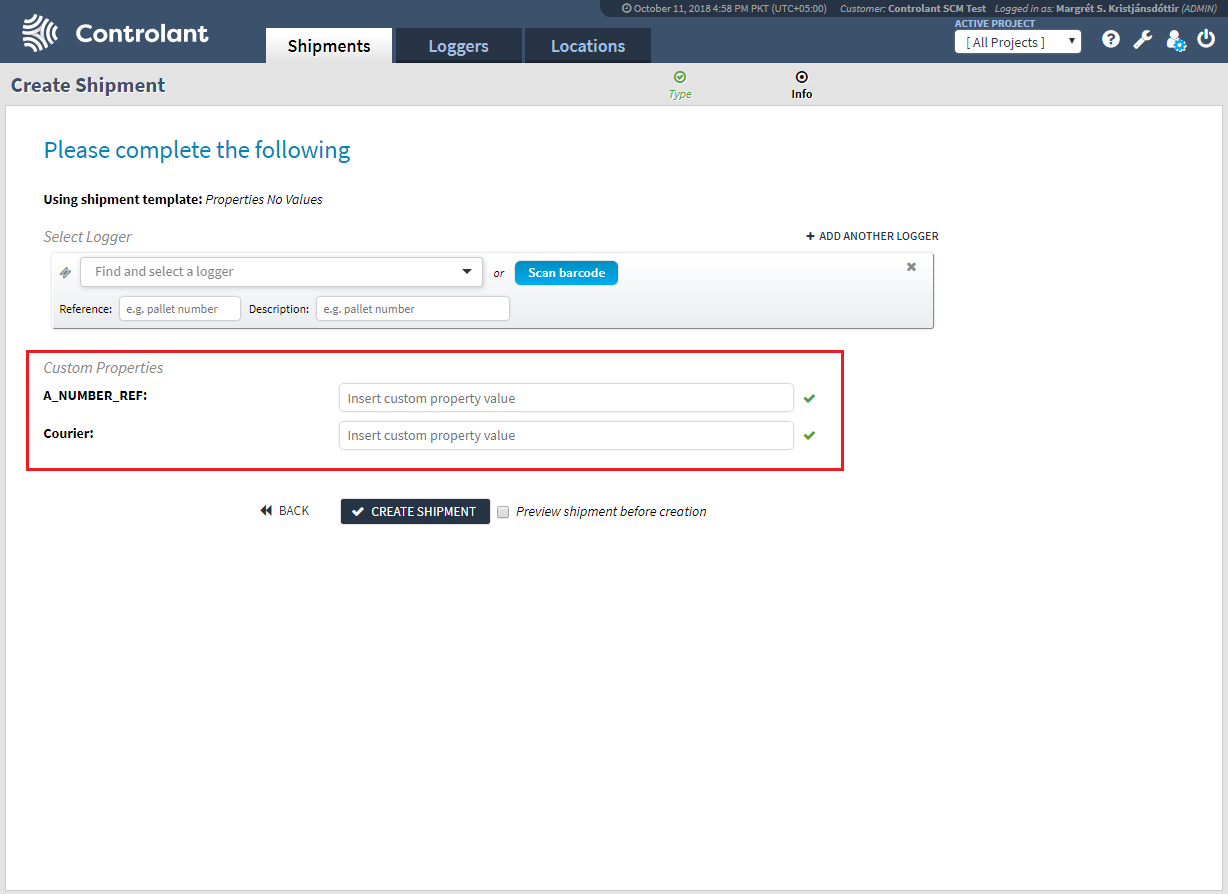This screenshot has height=894, width=1228.
Task: Click the logged-in user name Margrét S. Kristjánsdóttir
Action: coord(1116,8)
